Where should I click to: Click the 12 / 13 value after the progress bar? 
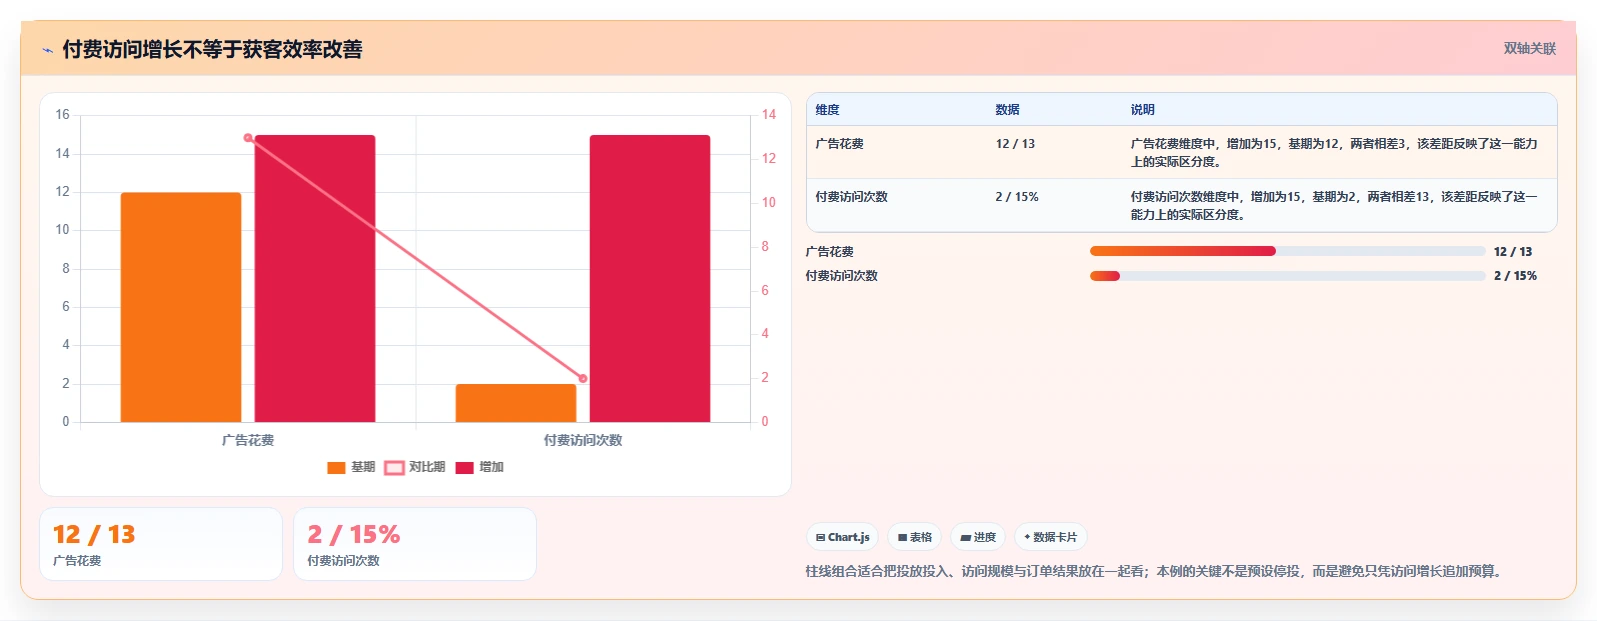1513,252
